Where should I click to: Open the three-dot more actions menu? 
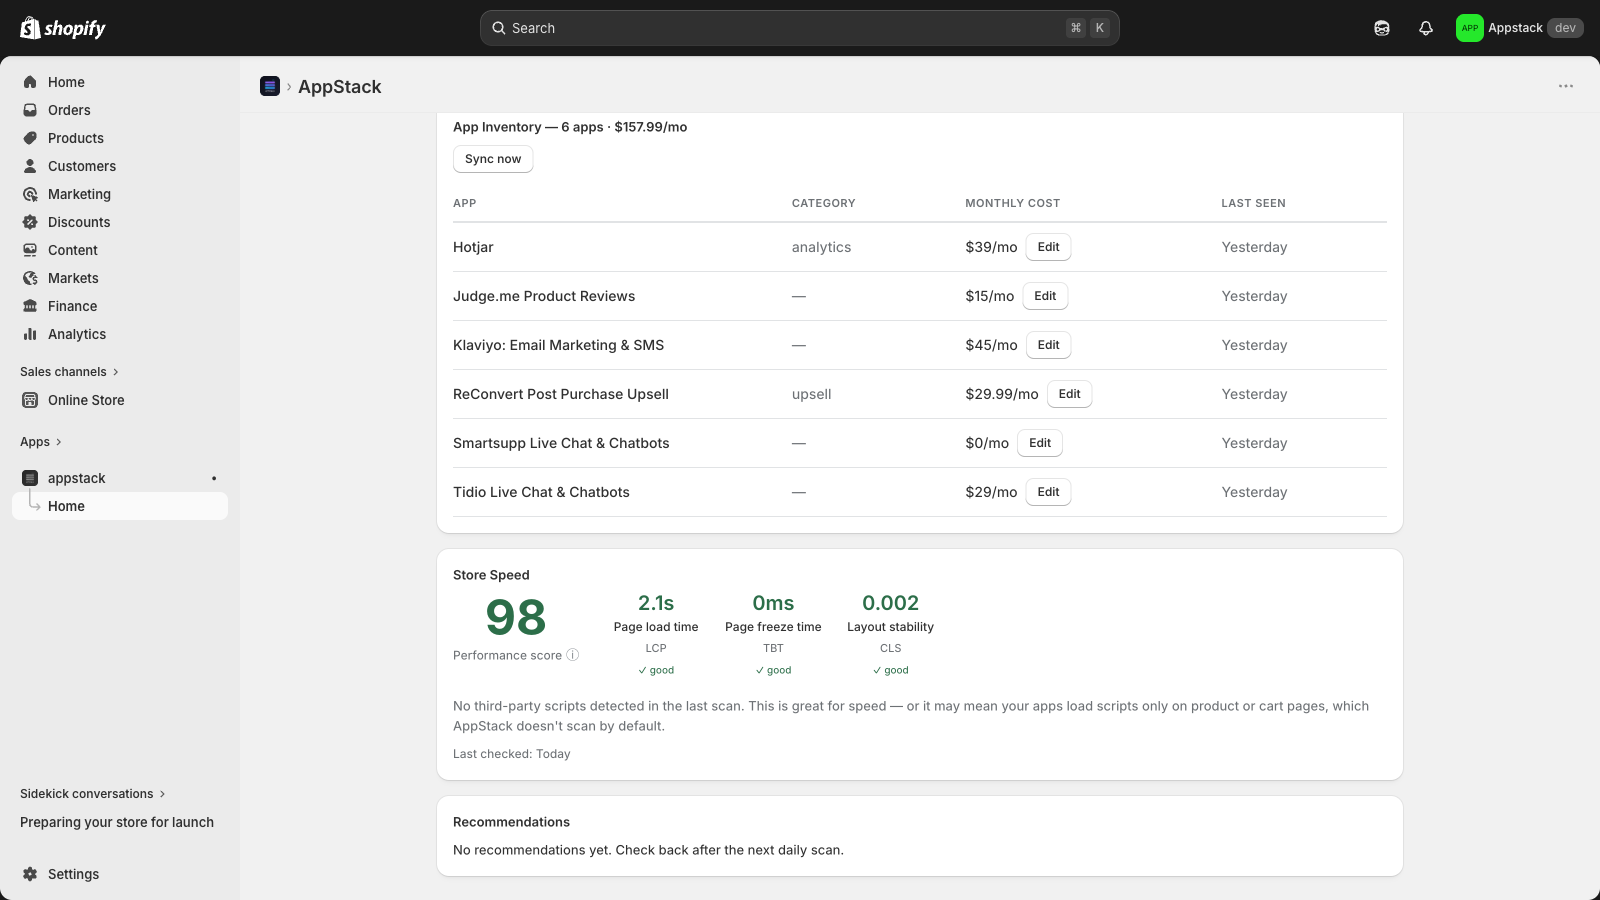click(x=1566, y=86)
